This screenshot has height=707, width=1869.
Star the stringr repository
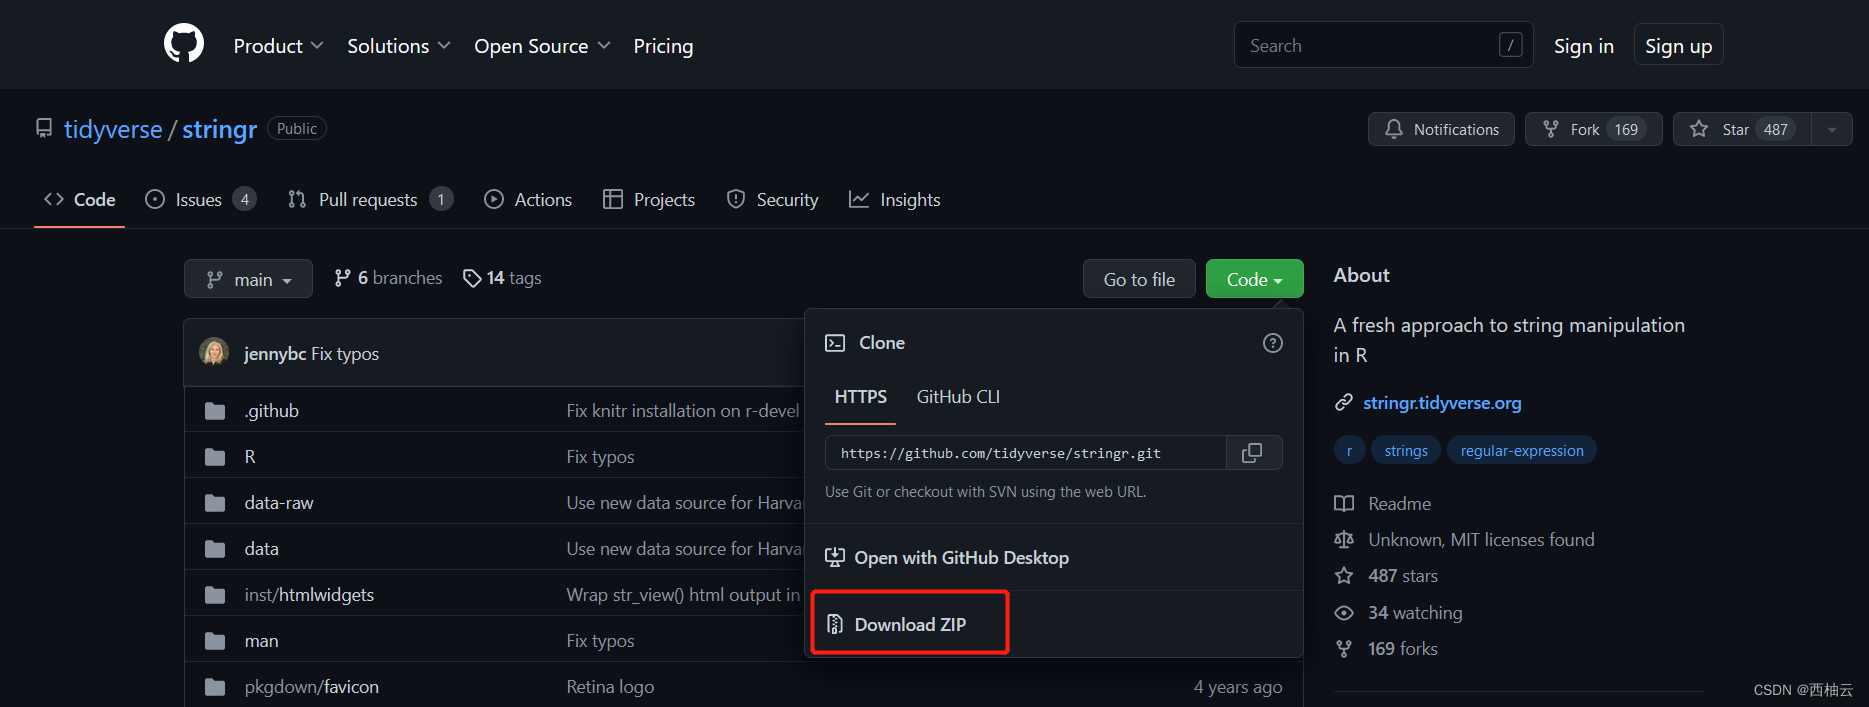1742,129
